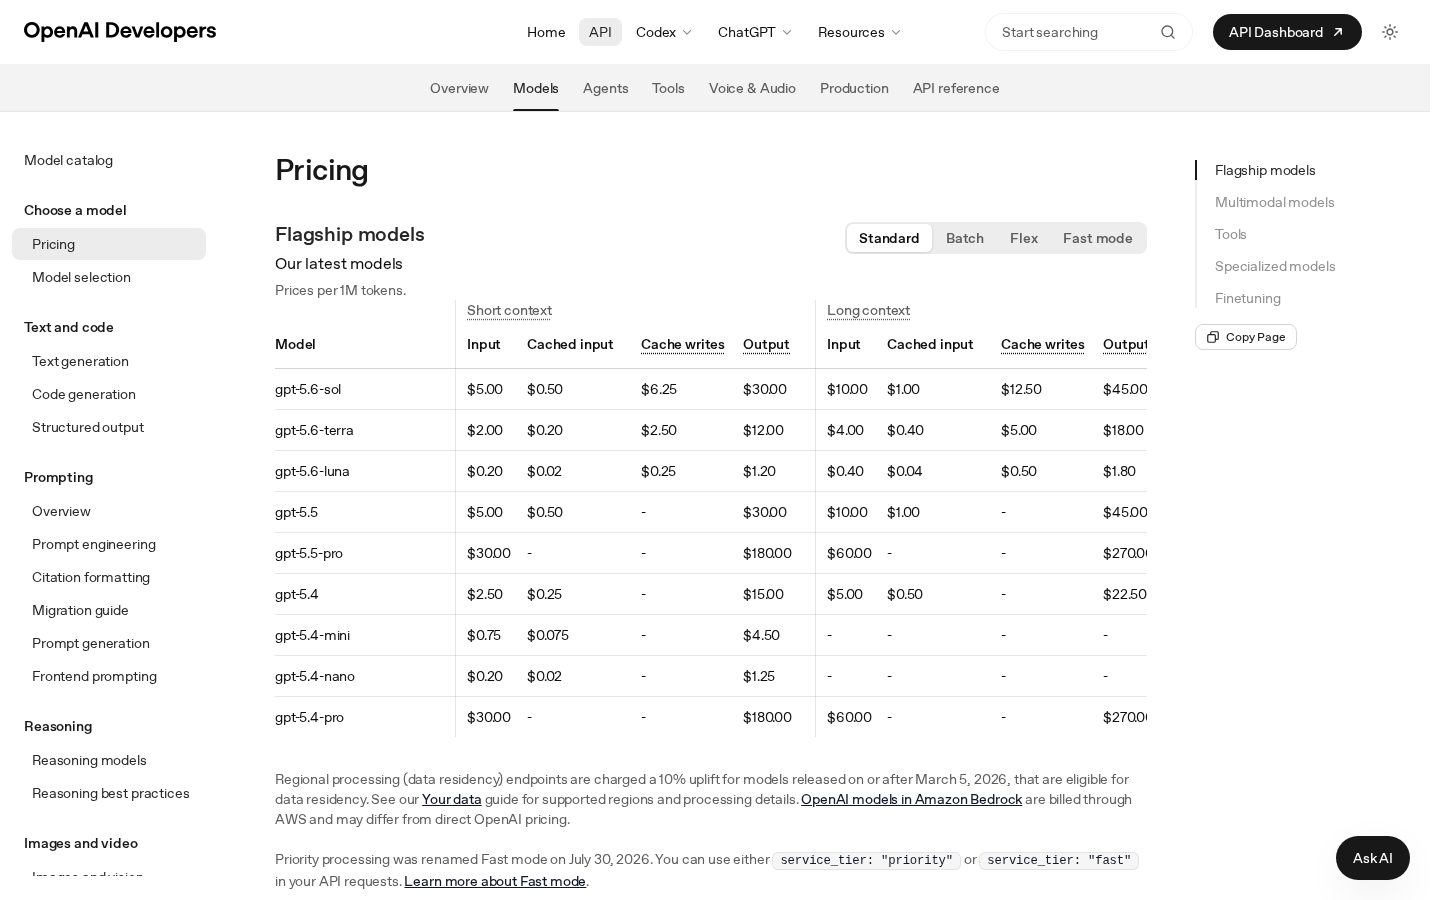Jump to Tools section in page outline
1440x900 pixels.
pyautogui.click(x=1230, y=234)
